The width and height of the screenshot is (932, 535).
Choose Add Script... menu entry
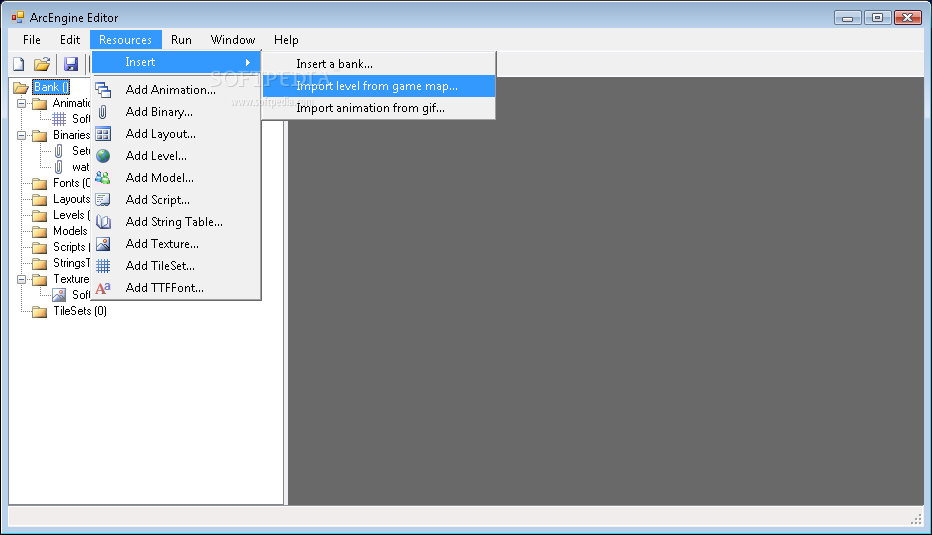pyautogui.click(x=176, y=200)
